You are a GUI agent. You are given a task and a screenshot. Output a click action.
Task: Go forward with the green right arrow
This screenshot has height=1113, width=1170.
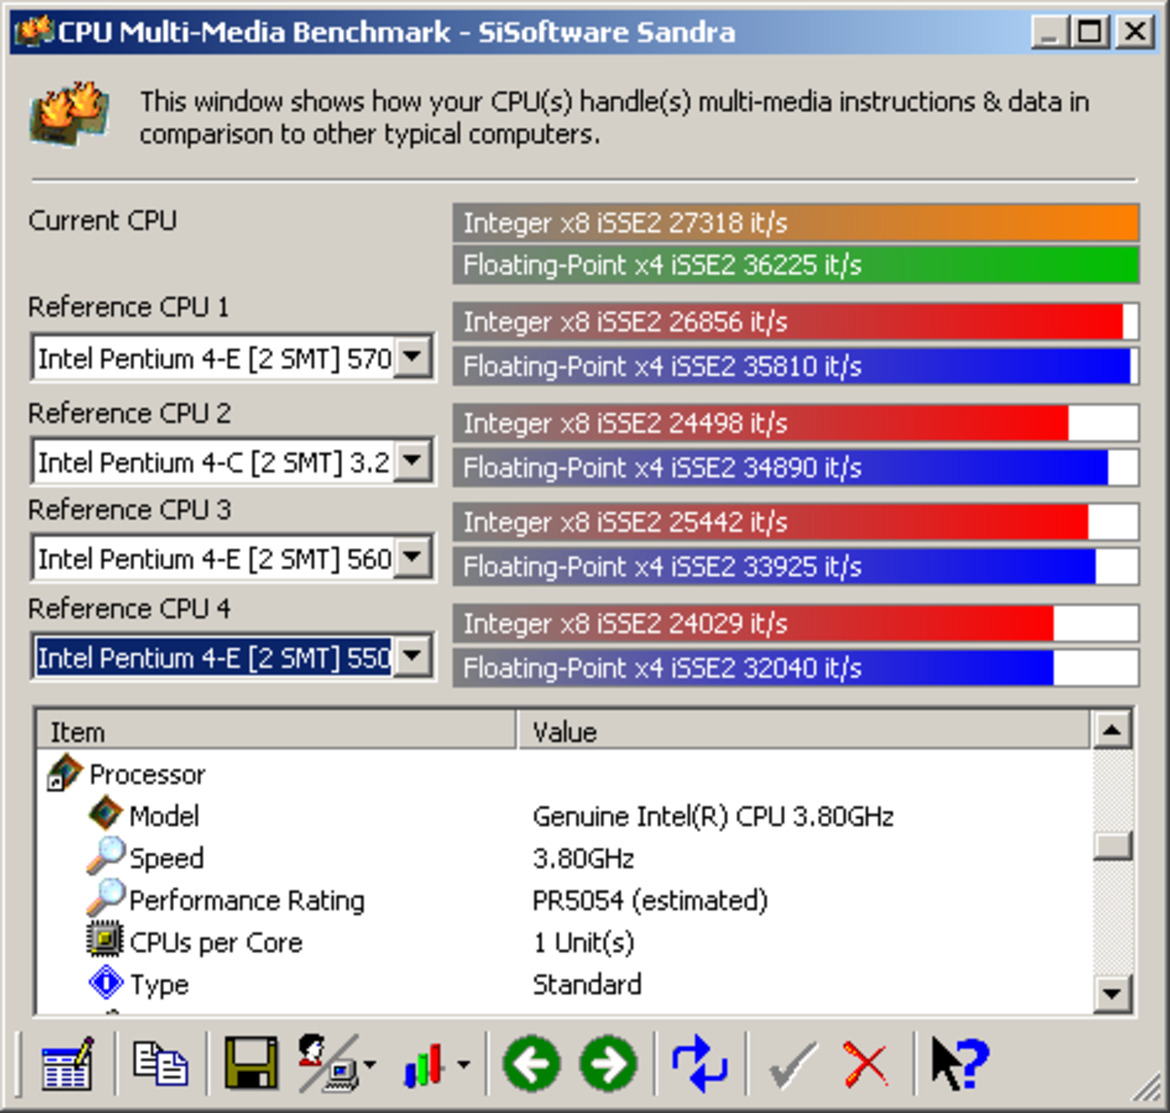[x=608, y=1064]
